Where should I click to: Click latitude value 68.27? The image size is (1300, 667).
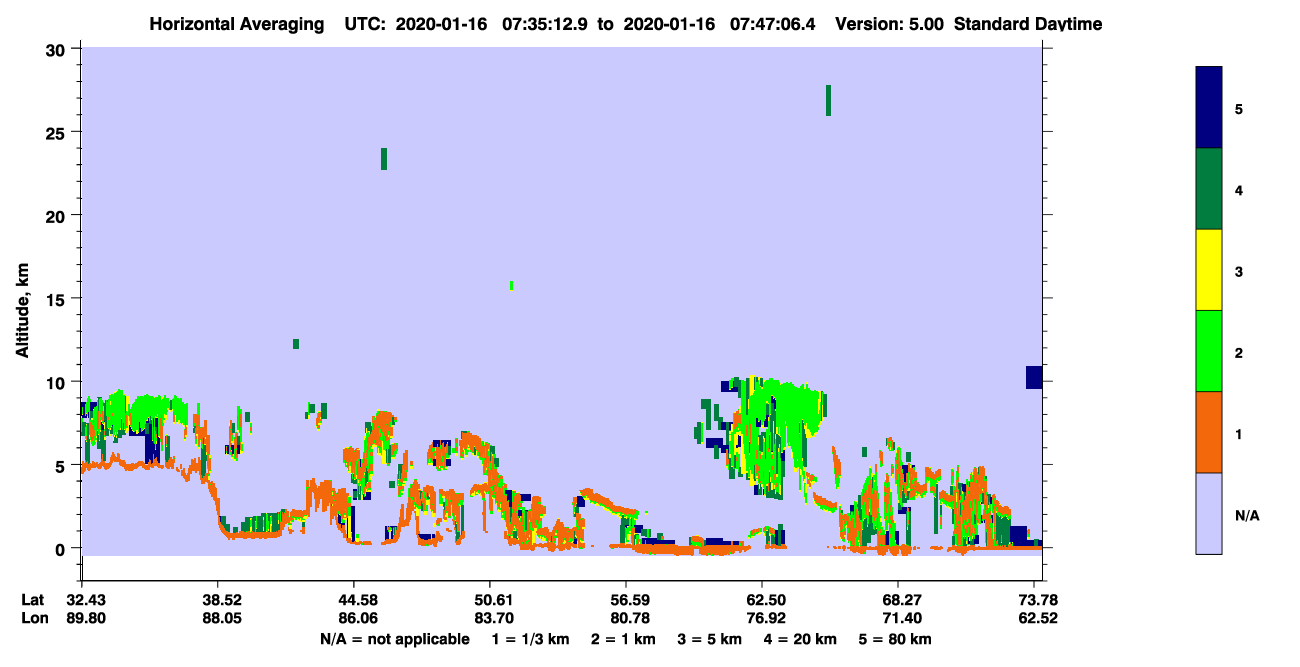[x=901, y=600]
